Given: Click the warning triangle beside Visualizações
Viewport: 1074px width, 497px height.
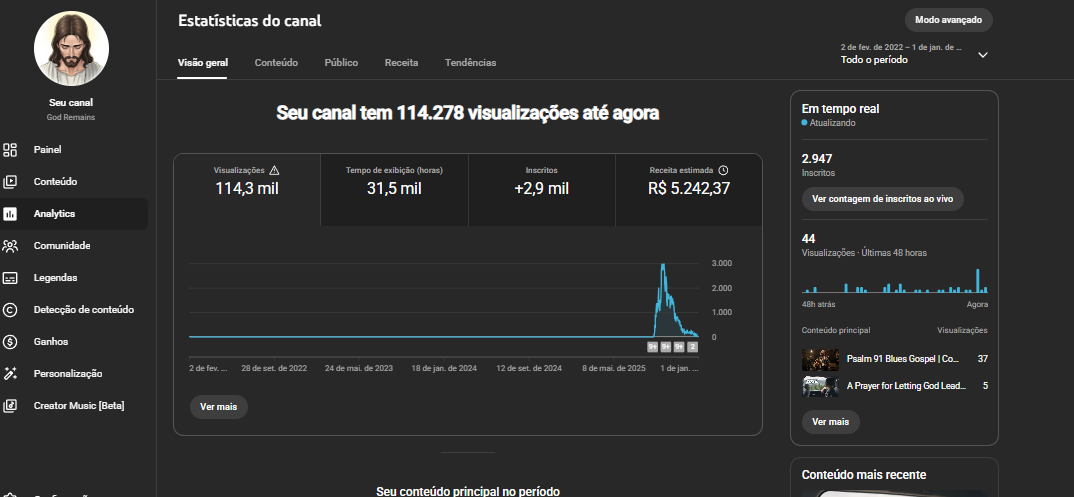Looking at the screenshot, I should (x=275, y=170).
